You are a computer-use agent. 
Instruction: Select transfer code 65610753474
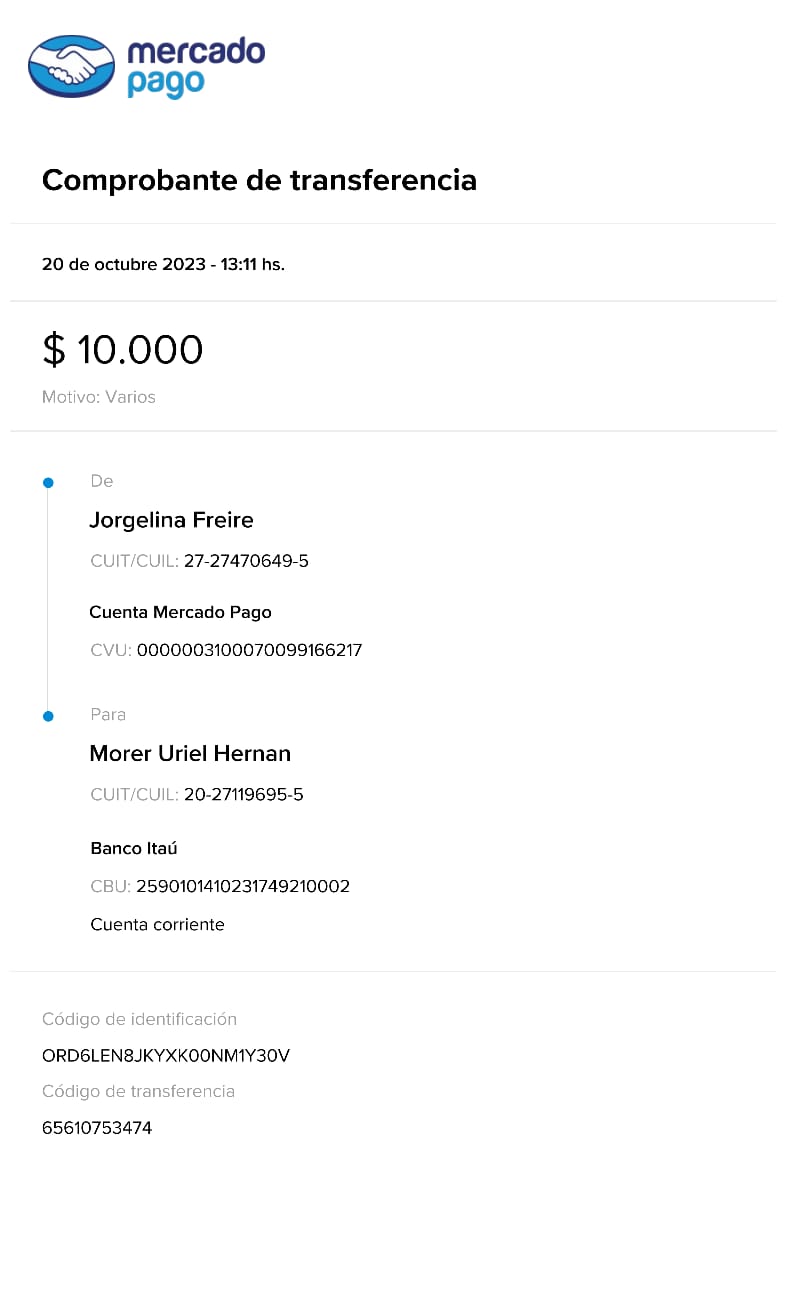97,1128
